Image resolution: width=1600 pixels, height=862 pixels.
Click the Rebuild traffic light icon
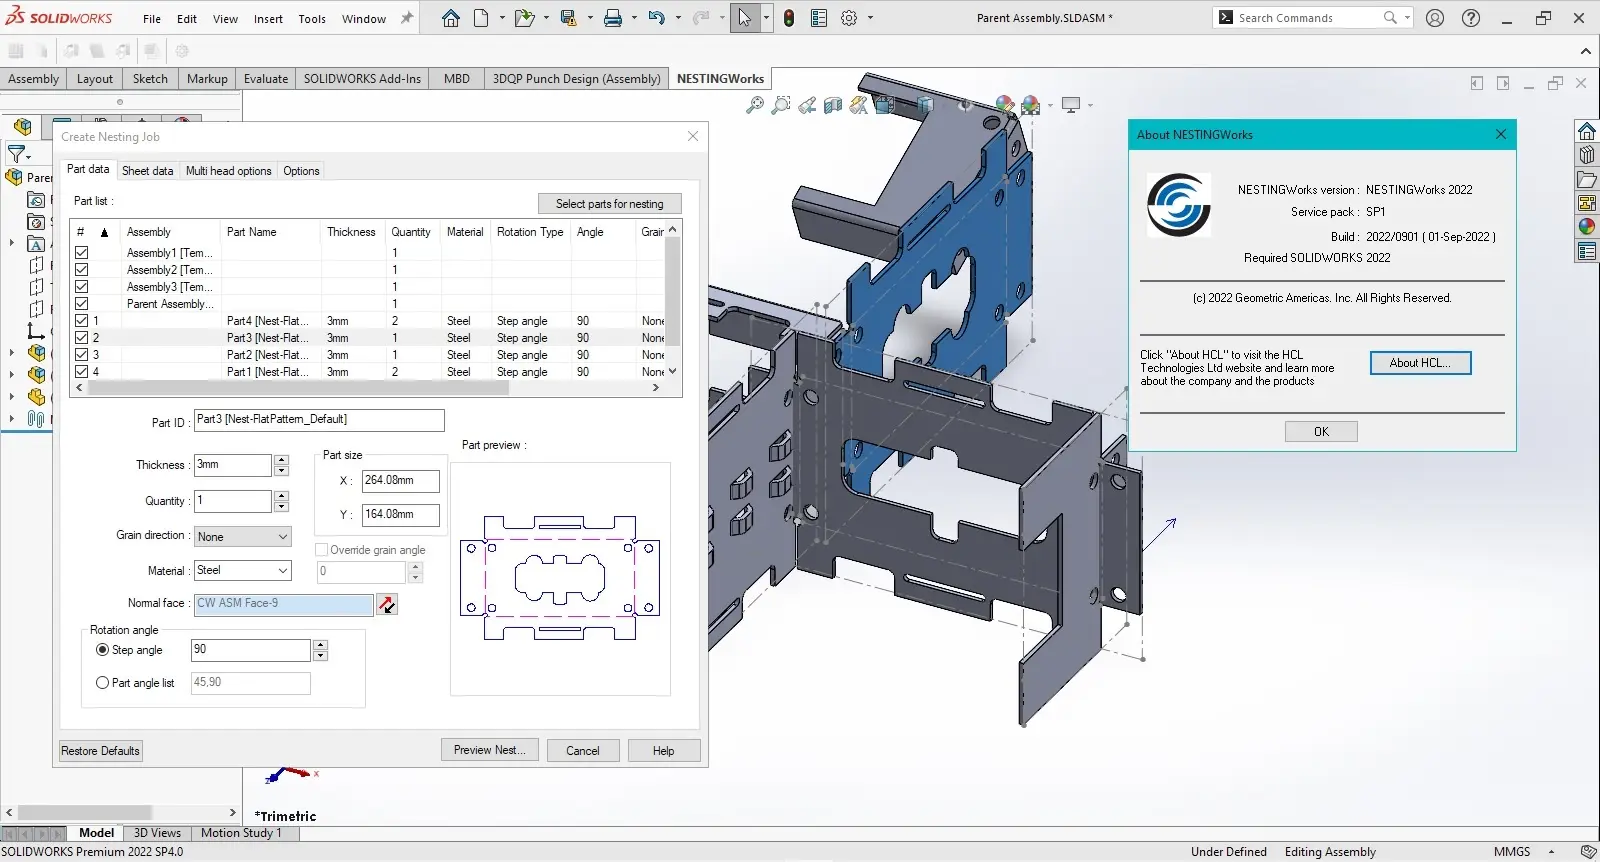coord(789,18)
